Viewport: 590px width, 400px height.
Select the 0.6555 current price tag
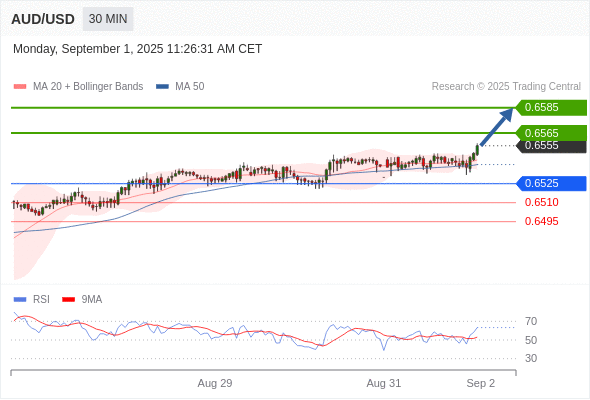coord(551,146)
